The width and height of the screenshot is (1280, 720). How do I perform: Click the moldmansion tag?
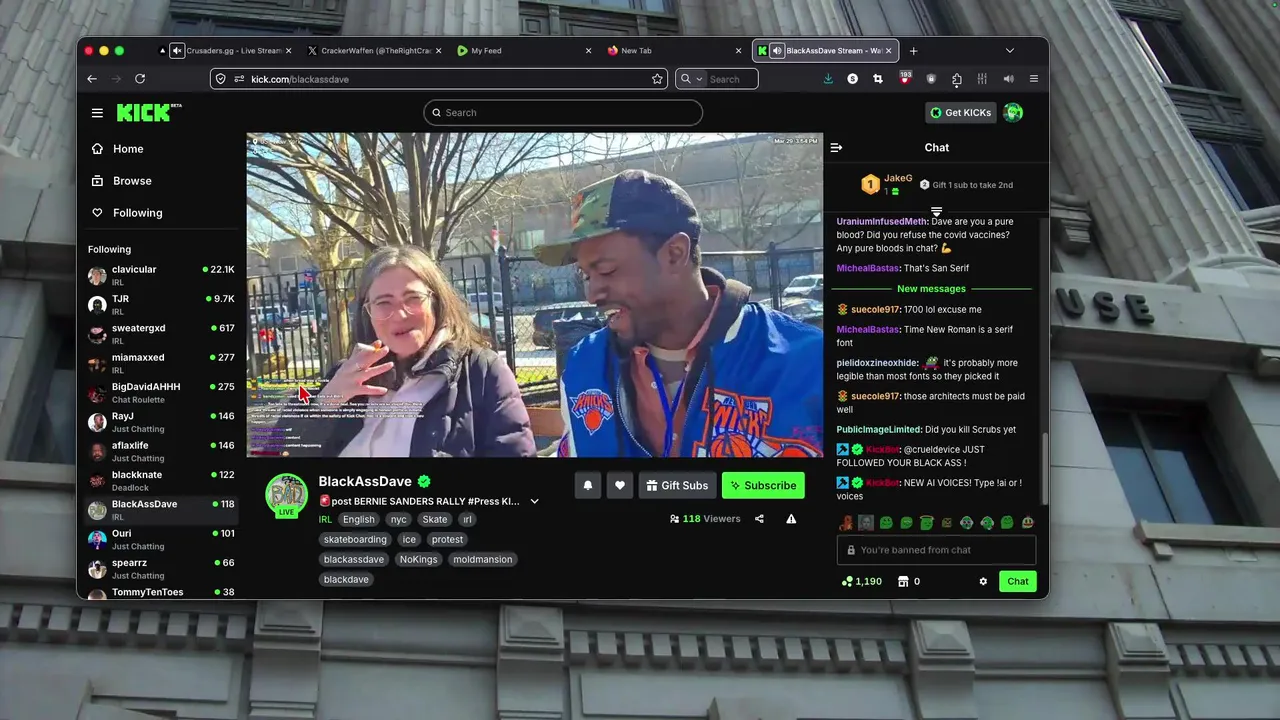click(483, 559)
